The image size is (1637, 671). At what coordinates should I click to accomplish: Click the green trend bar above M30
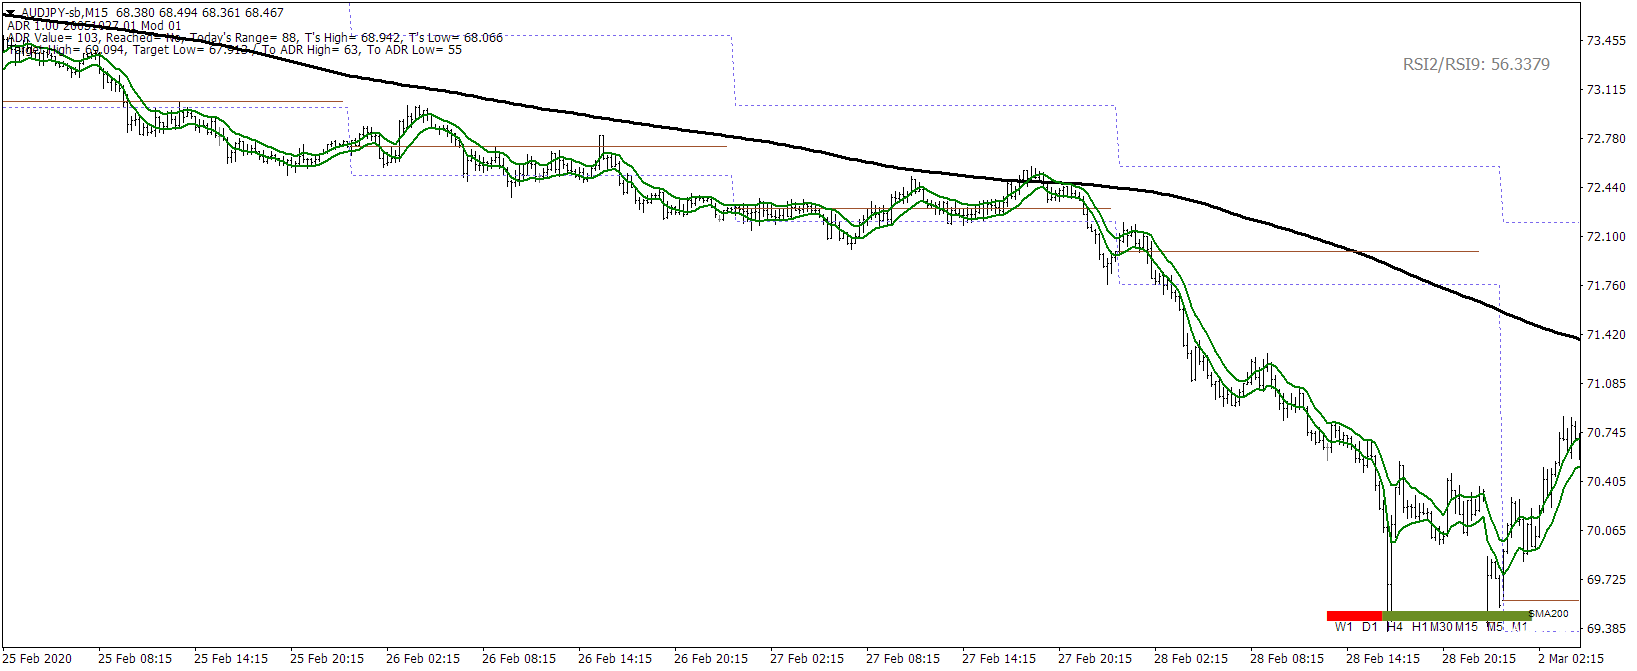click(x=1456, y=616)
